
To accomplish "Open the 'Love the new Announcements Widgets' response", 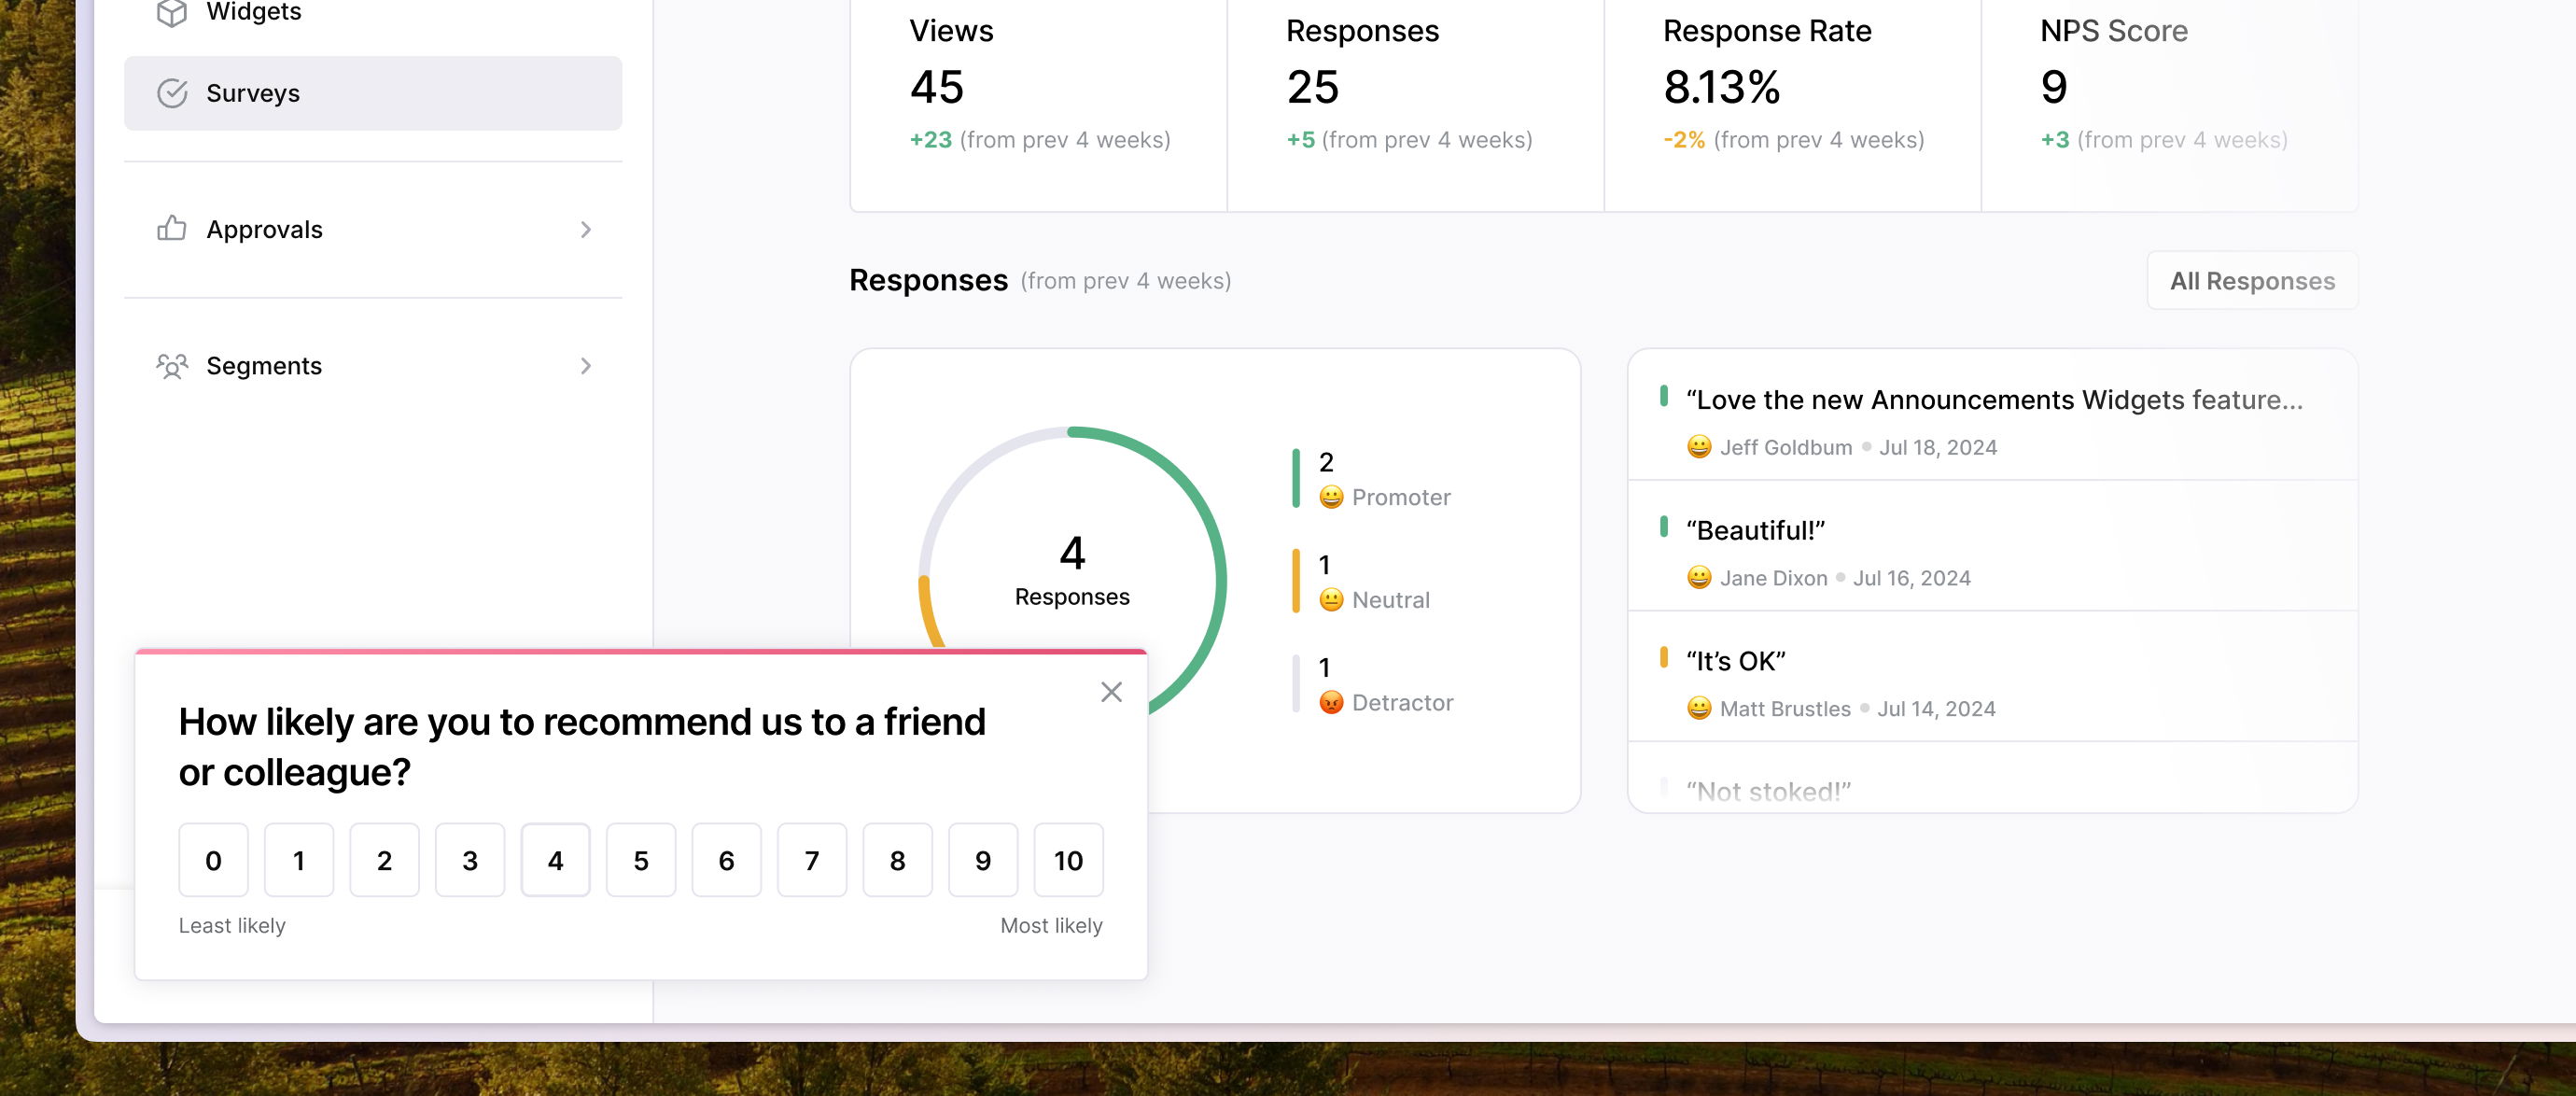I will pos(1992,415).
